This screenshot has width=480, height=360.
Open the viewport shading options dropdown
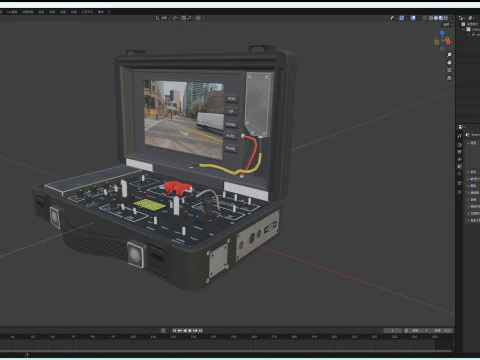click(x=450, y=18)
